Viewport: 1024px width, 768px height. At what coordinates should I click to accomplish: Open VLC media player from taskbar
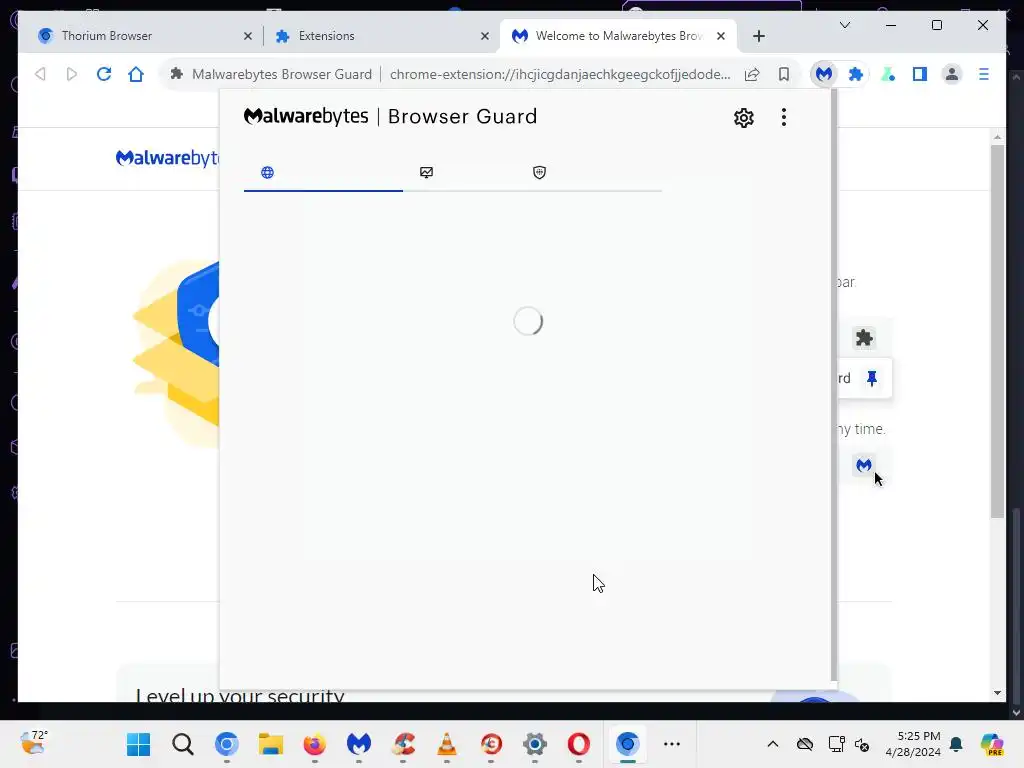pos(447,744)
